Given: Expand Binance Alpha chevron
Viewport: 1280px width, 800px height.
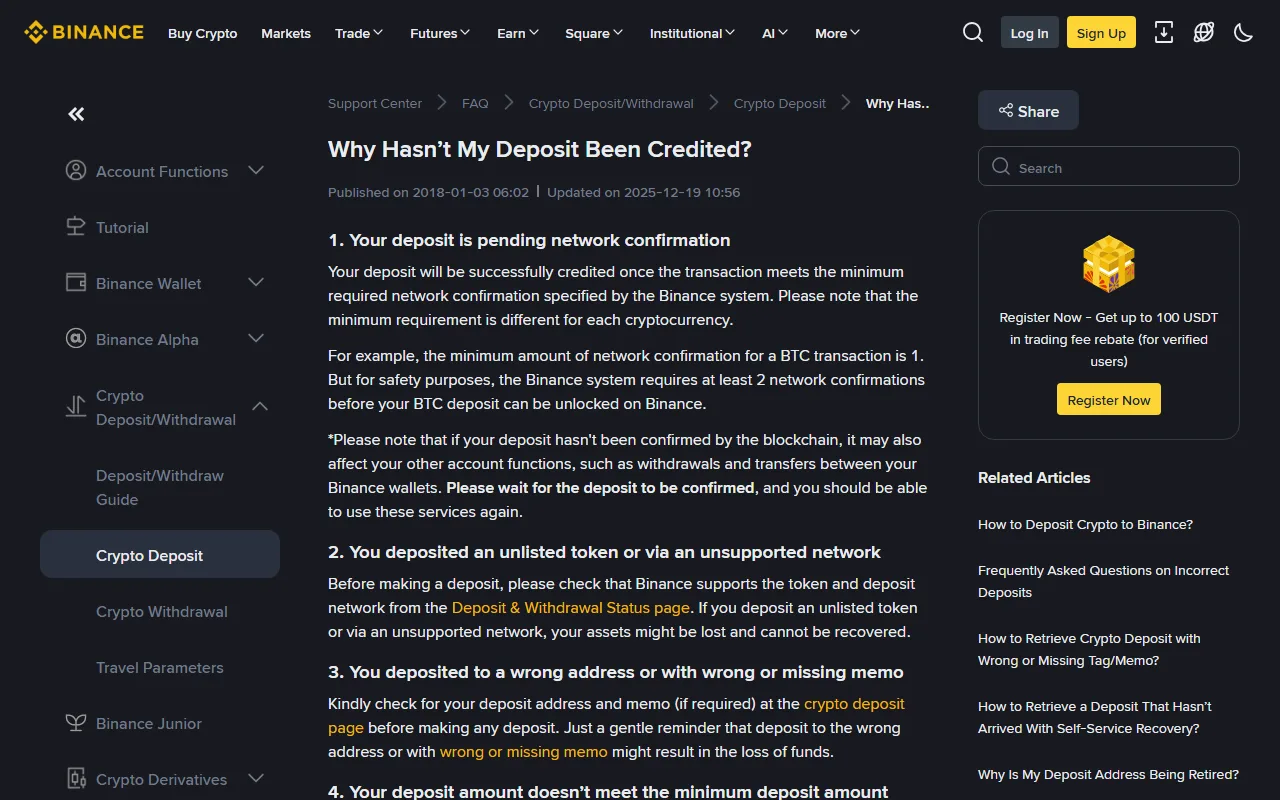Looking at the screenshot, I should (x=256, y=339).
